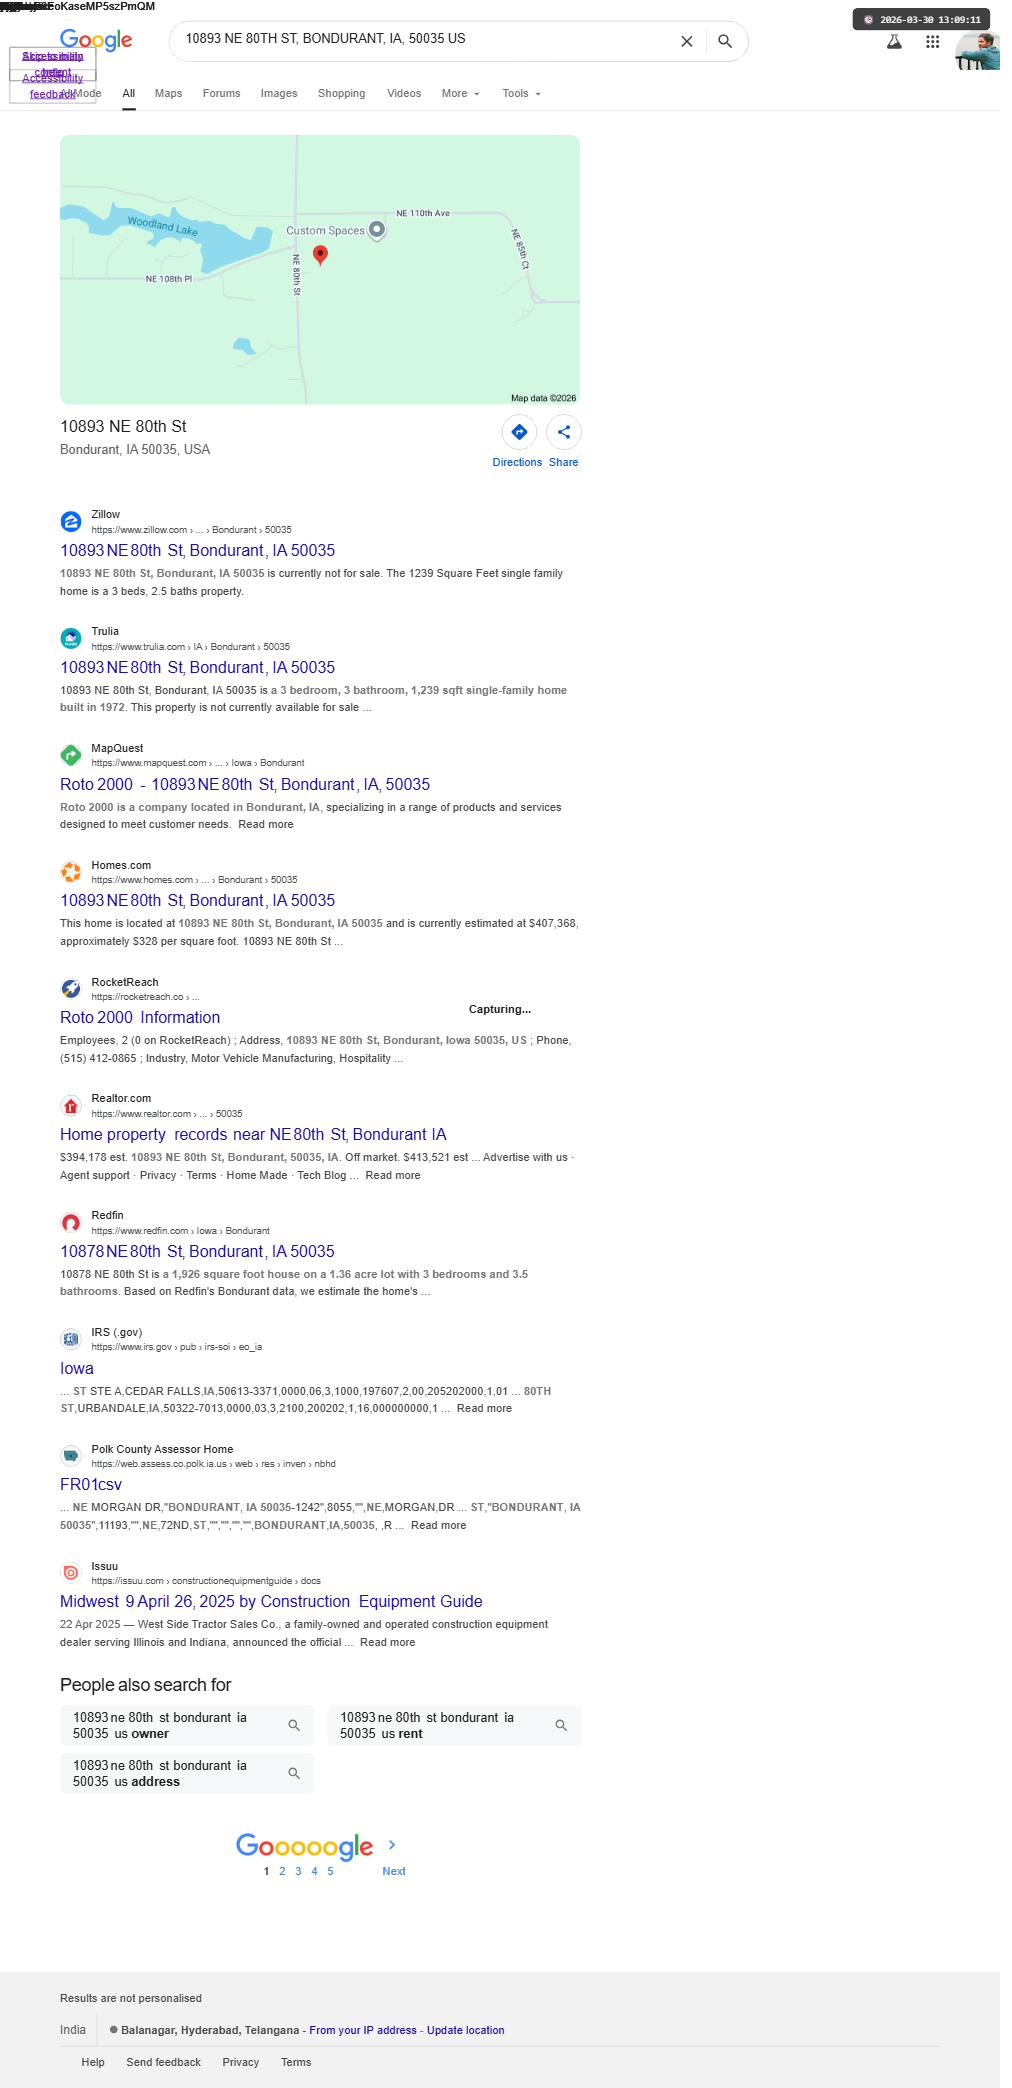Screen dimensions: 1012x2088
Task: Open the Roto 2000 Information RocketReach link
Action: tap(140, 1018)
